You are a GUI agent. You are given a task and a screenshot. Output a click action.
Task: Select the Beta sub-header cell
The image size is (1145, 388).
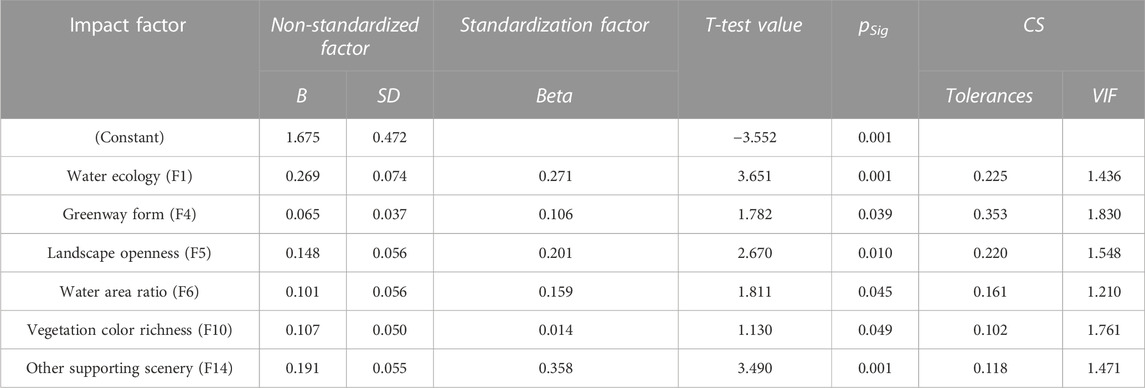click(x=554, y=96)
